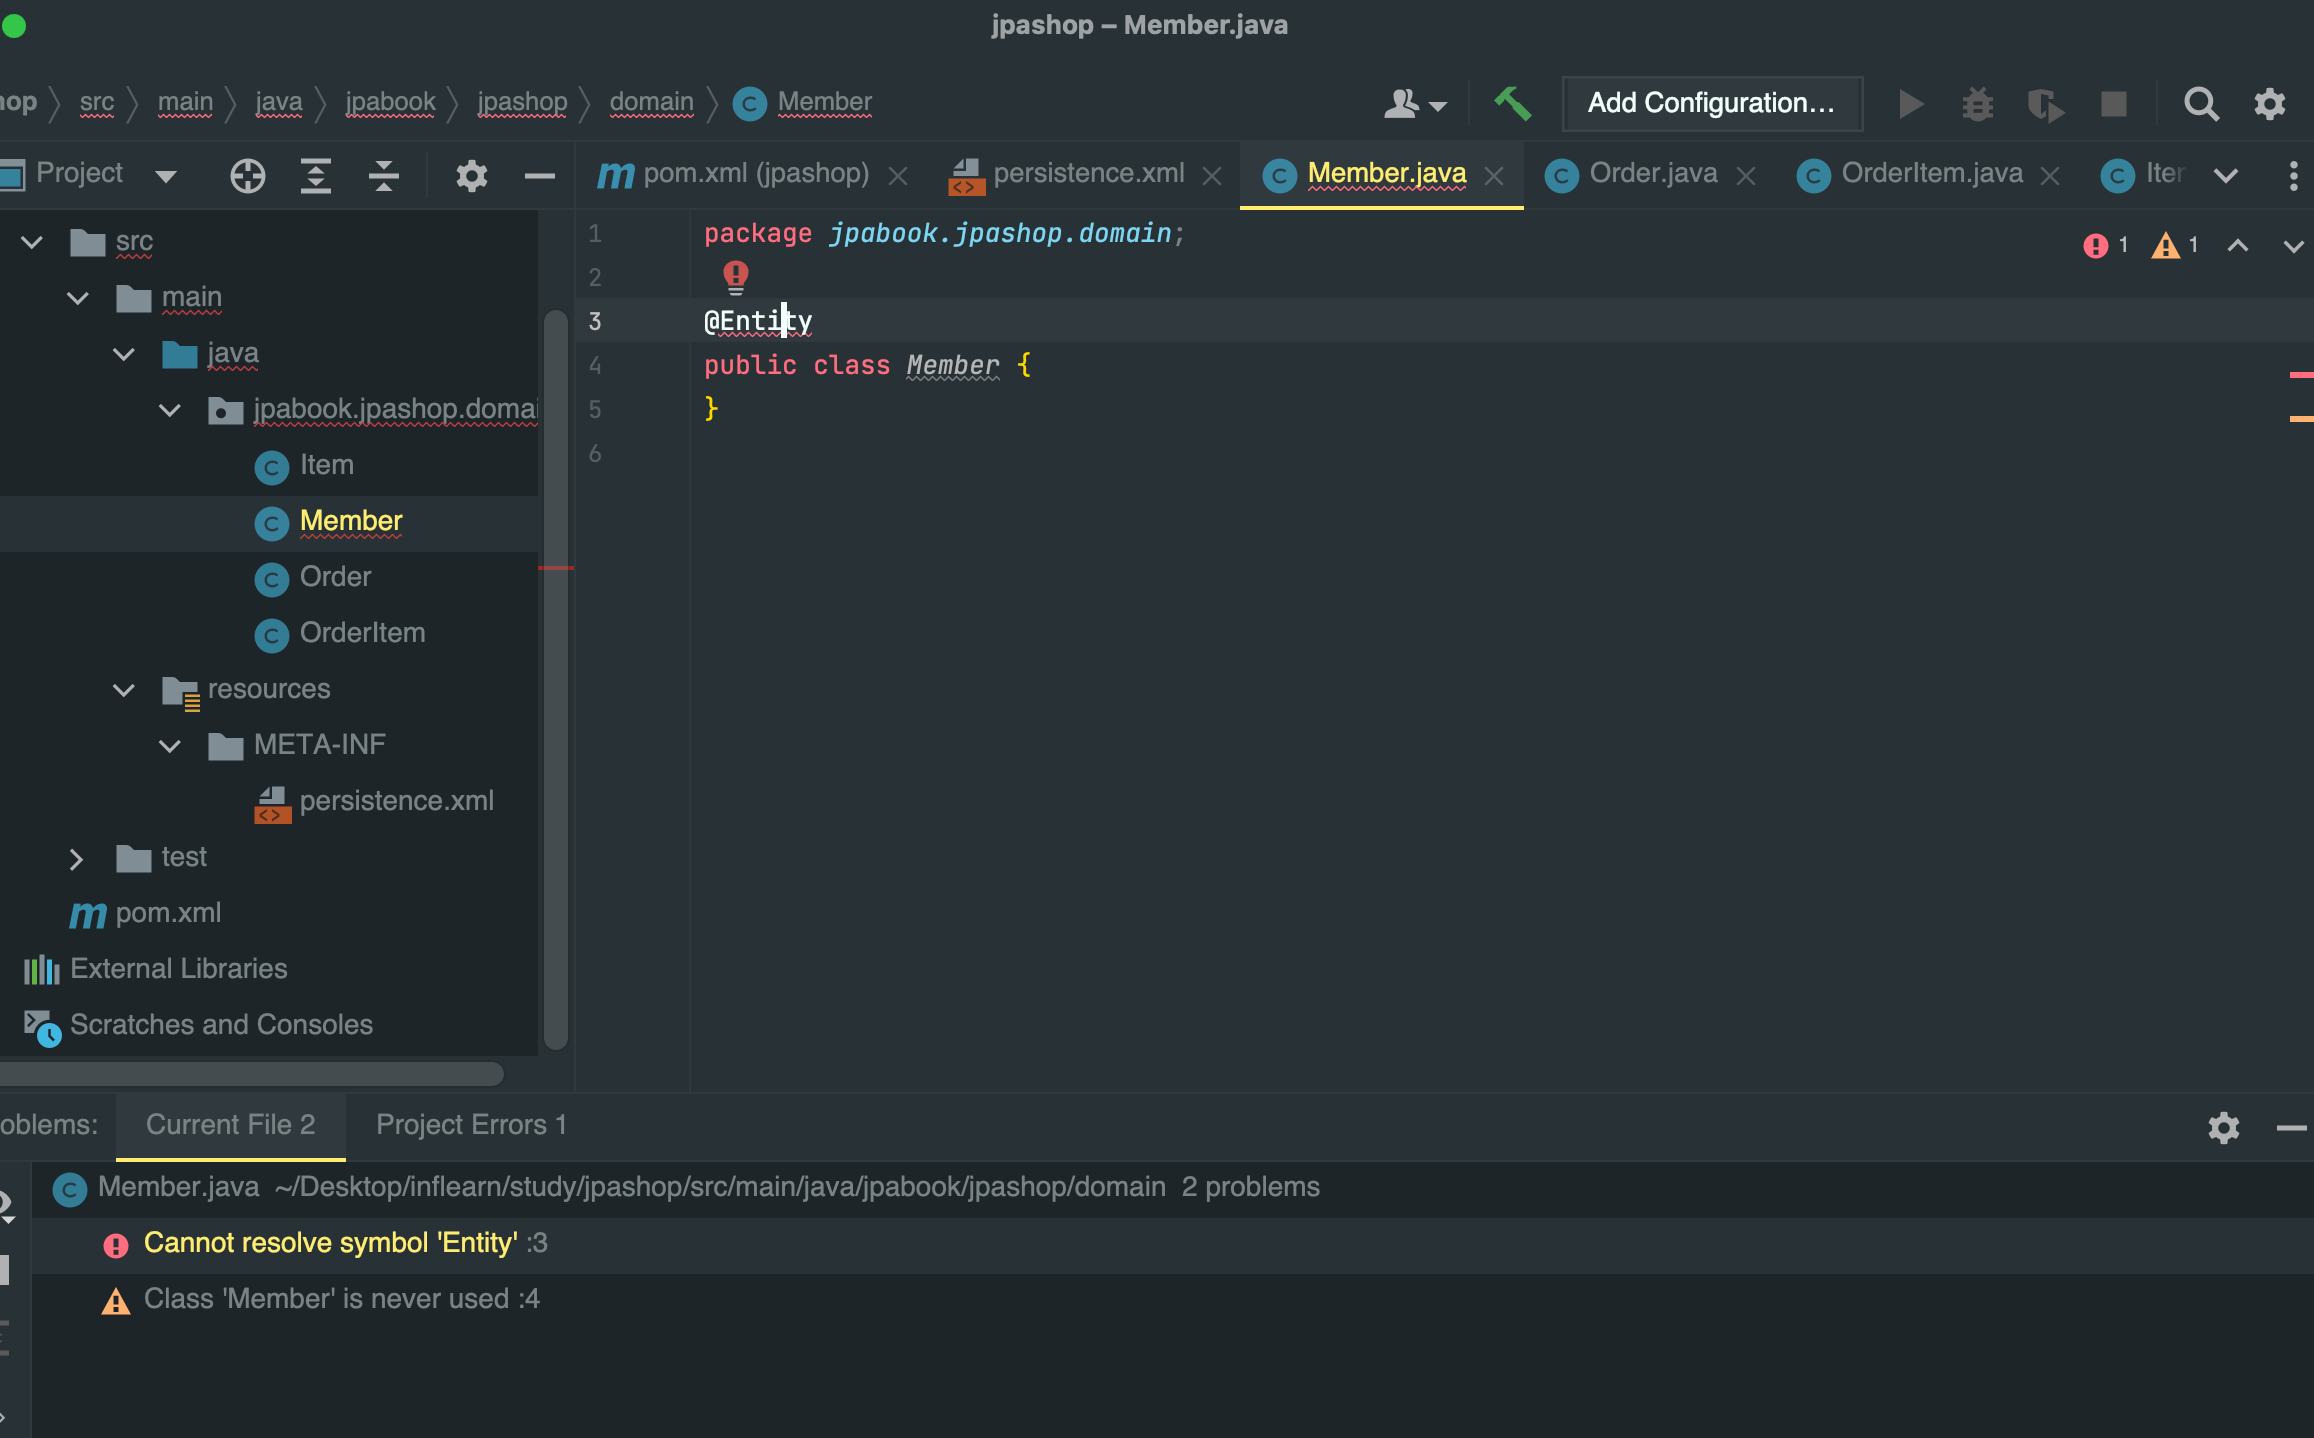2314x1438 pixels.
Task: Collapse the jpabook.jpashop.domain package
Action: (170, 410)
